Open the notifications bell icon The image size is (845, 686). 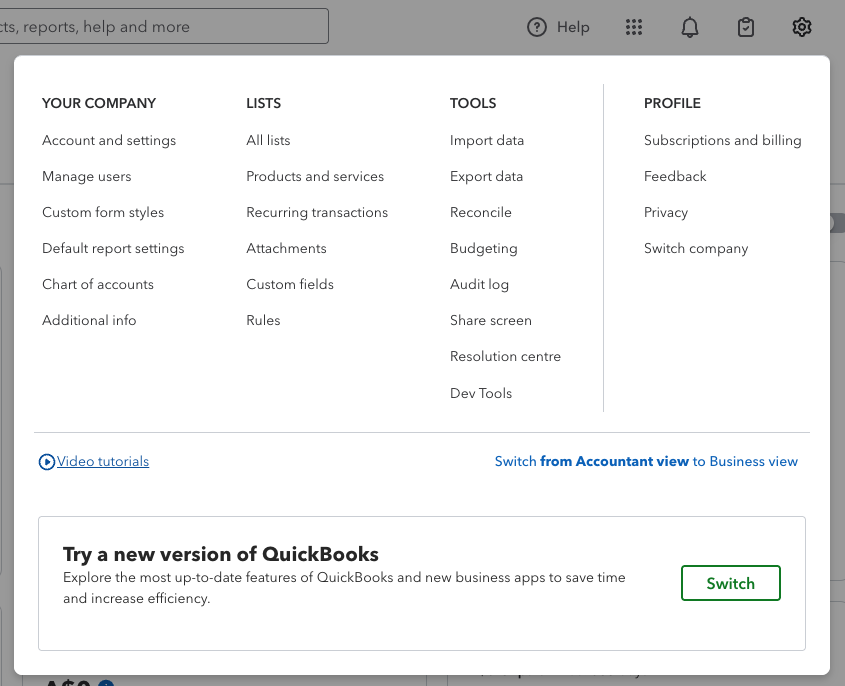click(690, 27)
